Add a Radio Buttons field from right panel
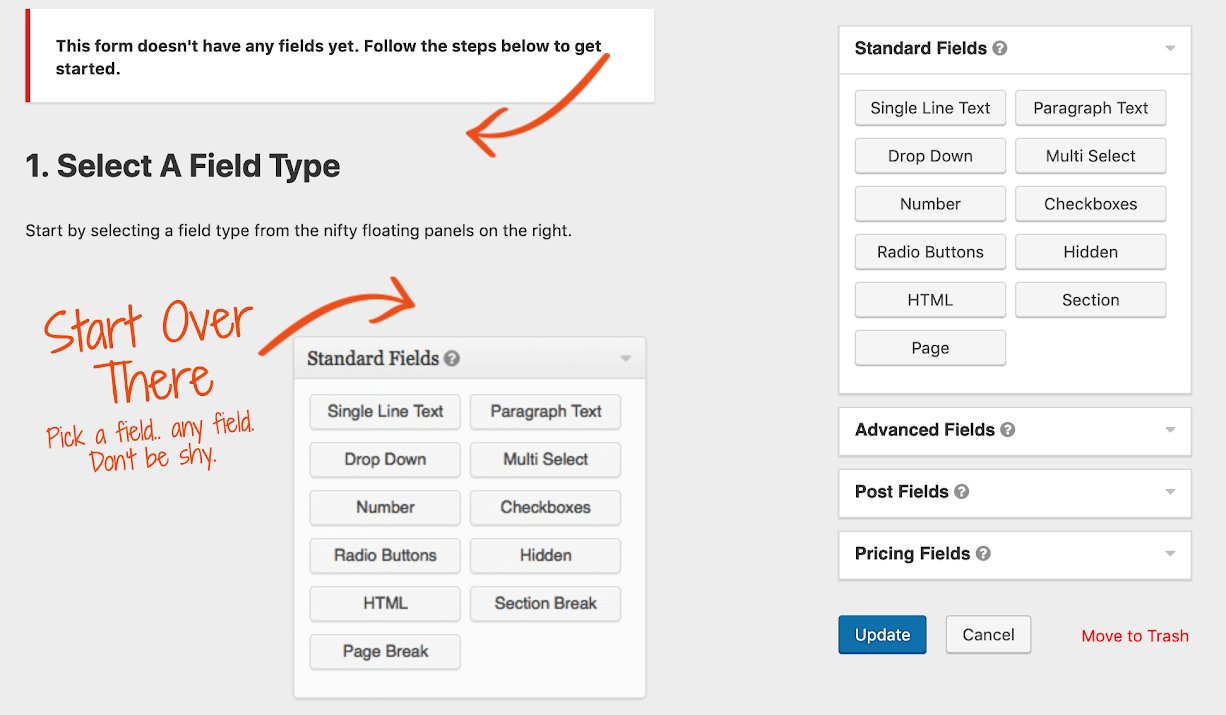This screenshot has height=715, width=1226. click(x=930, y=252)
